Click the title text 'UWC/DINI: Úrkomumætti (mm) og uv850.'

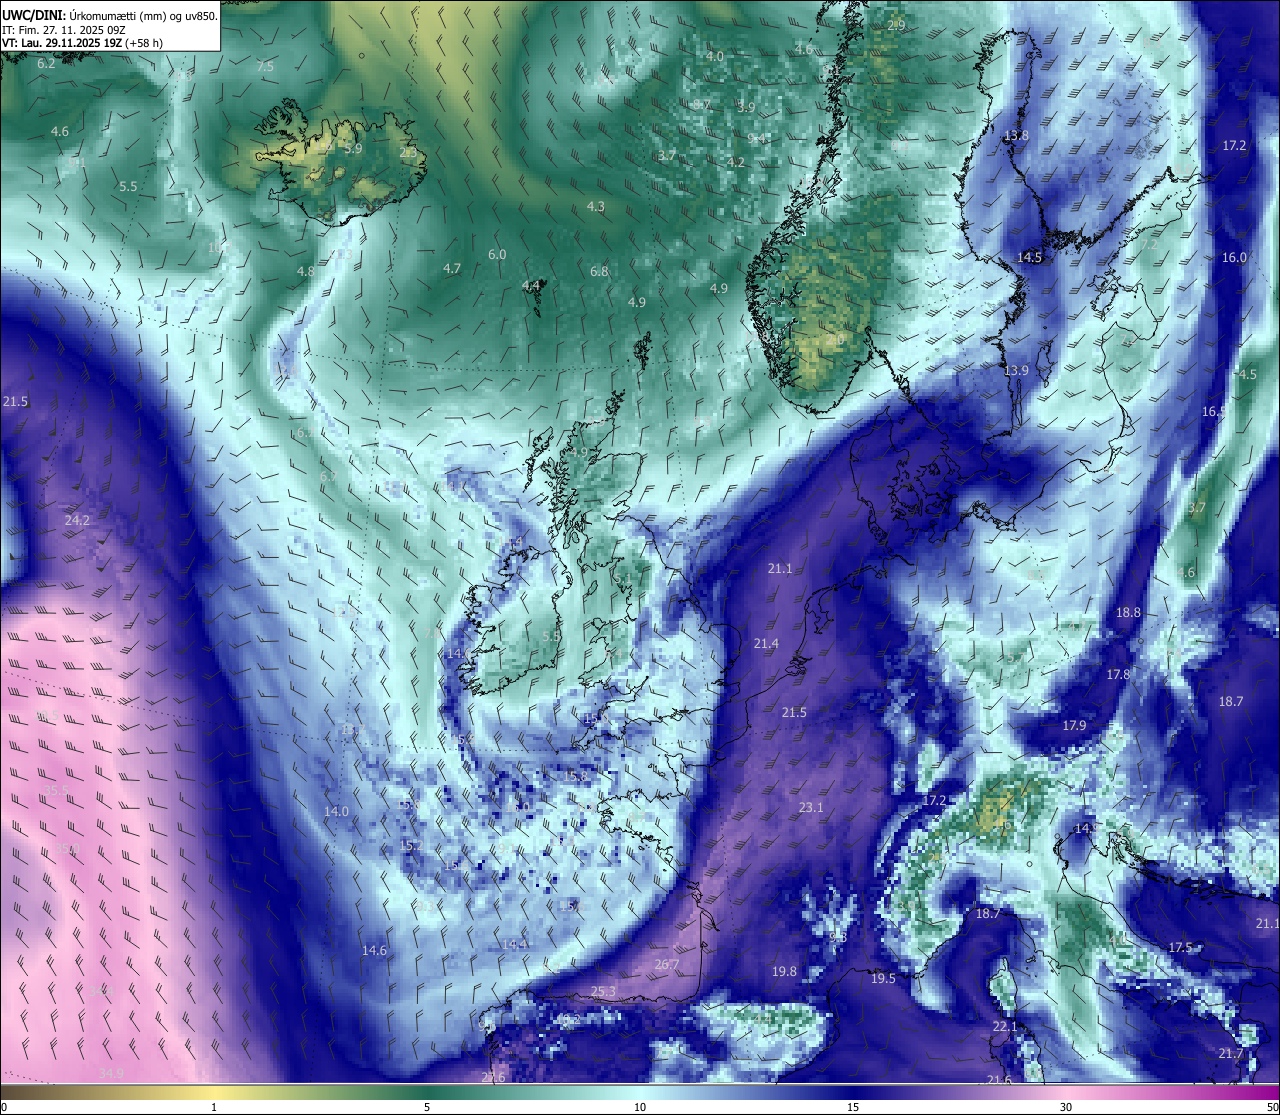click(110, 16)
